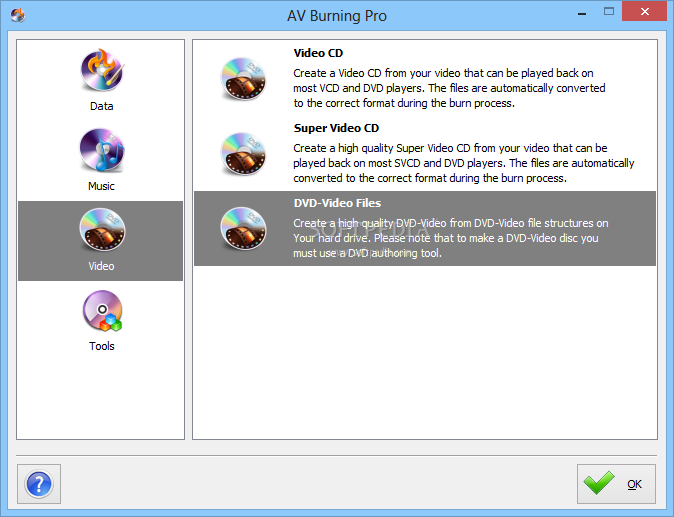Minimize the AV Burning Pro window

click(x=582, y=12)
